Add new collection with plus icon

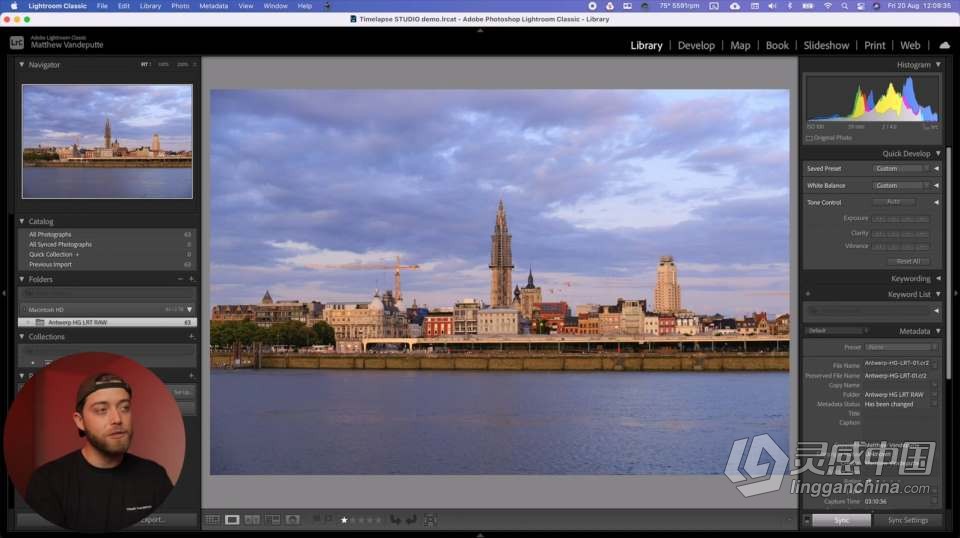pyautogui.click(x=191, y=337)
